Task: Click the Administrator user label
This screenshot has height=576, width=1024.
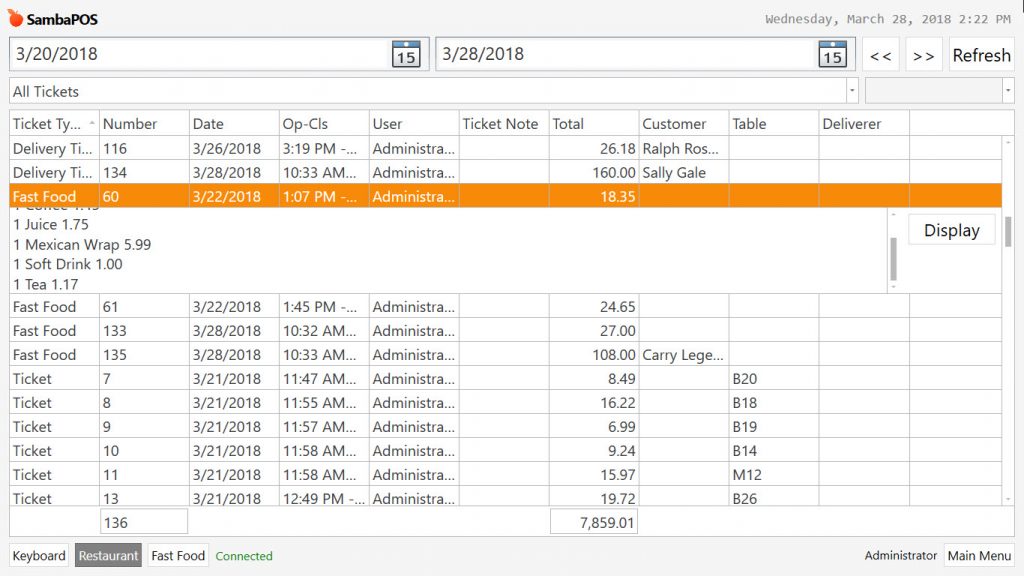Action: point(901,555)
